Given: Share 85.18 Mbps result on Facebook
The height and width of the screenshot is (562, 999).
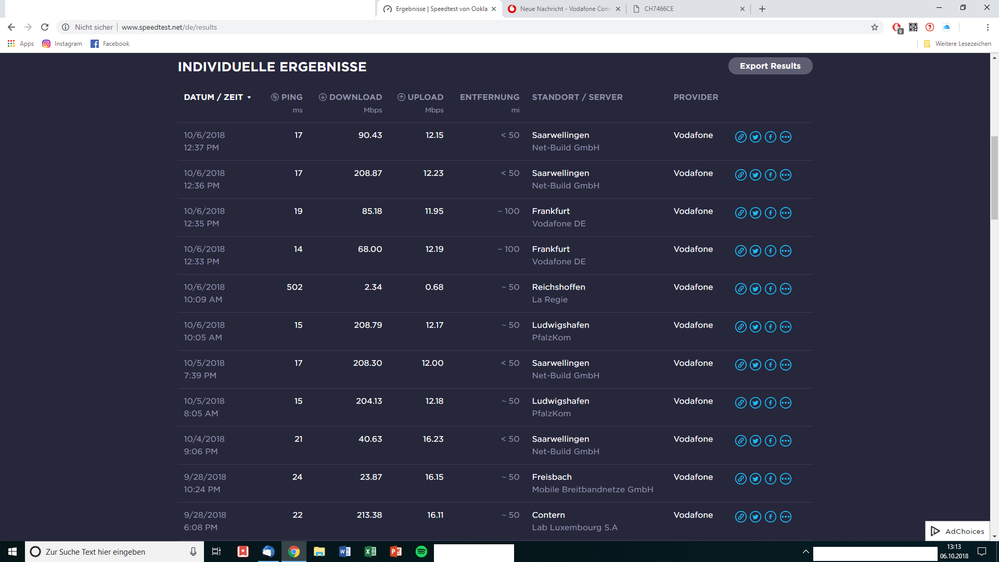Looking at the screenshot, I should click(770, 213).
